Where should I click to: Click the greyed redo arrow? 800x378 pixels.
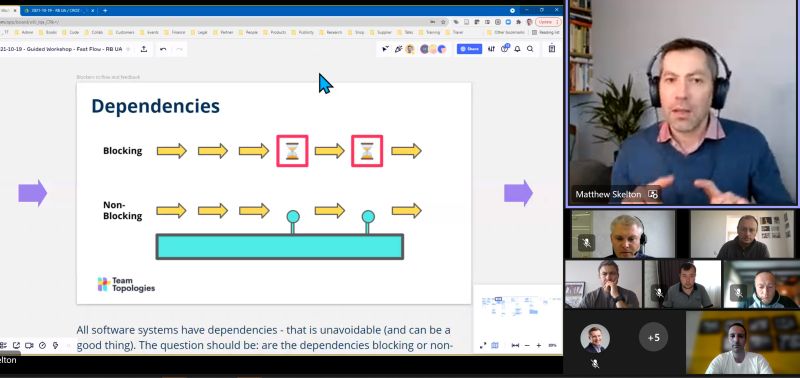[179, 49]
